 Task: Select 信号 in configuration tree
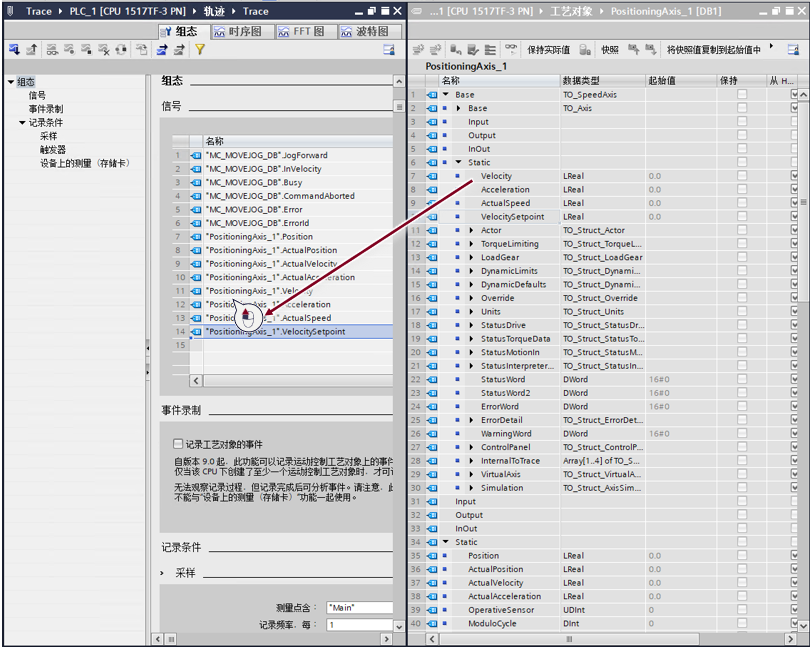[37, 95]
